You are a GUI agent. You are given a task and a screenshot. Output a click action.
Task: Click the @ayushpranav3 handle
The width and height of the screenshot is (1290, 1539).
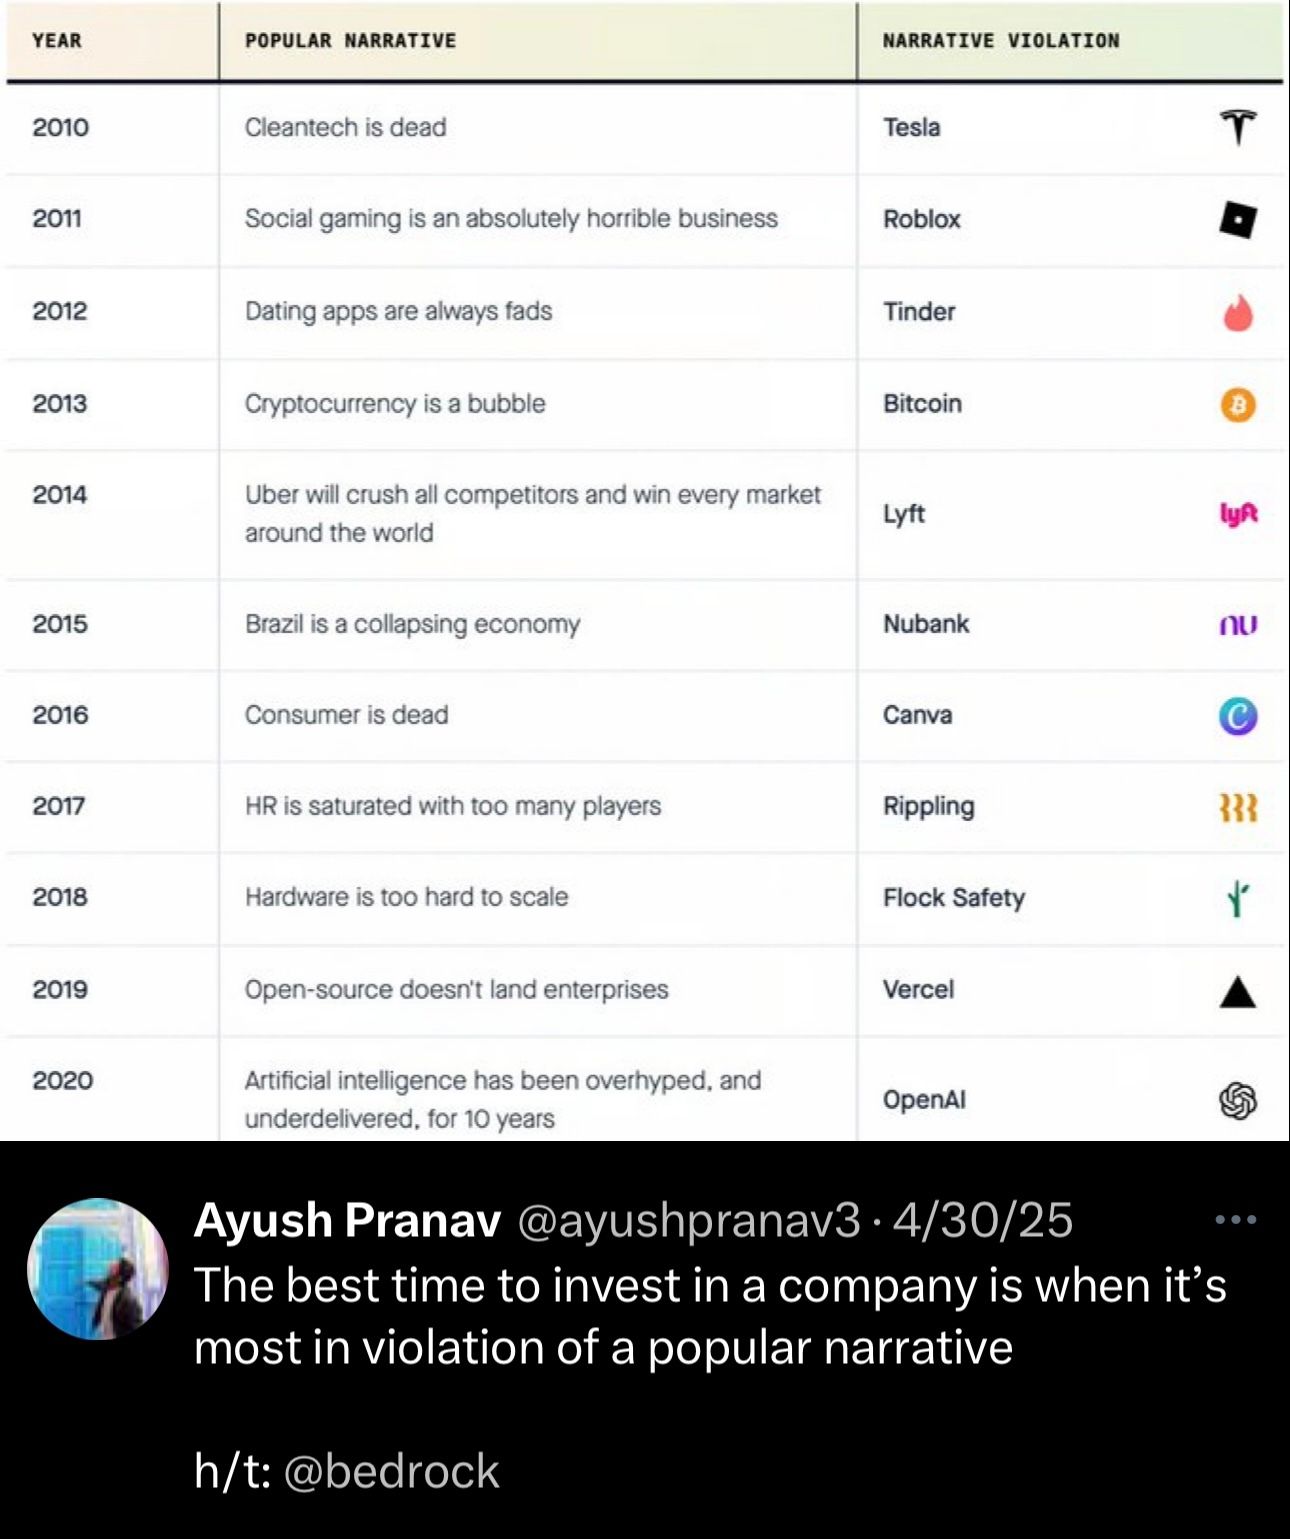pyautogui.click(x=688, y=1220)
